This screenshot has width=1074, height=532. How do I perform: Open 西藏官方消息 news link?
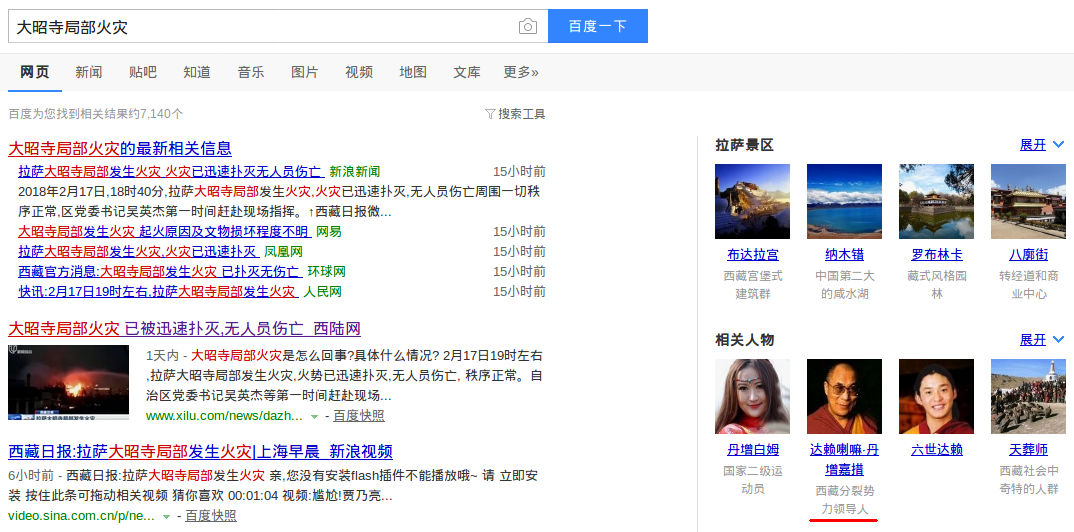(160, 271)
